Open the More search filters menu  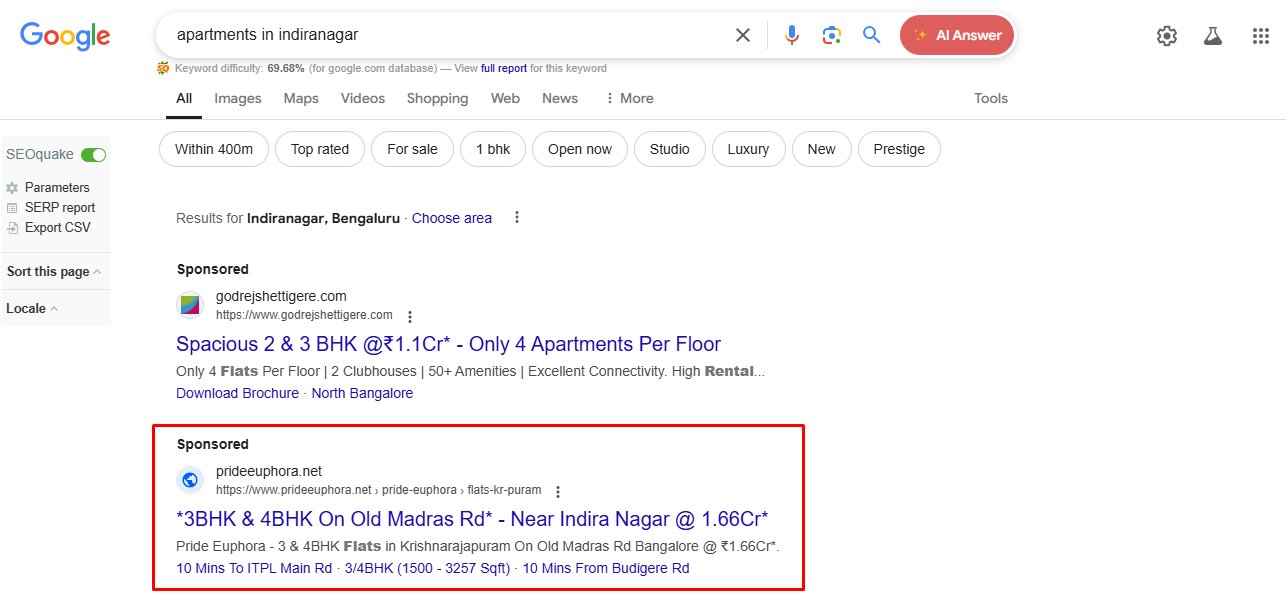[629, 98]
